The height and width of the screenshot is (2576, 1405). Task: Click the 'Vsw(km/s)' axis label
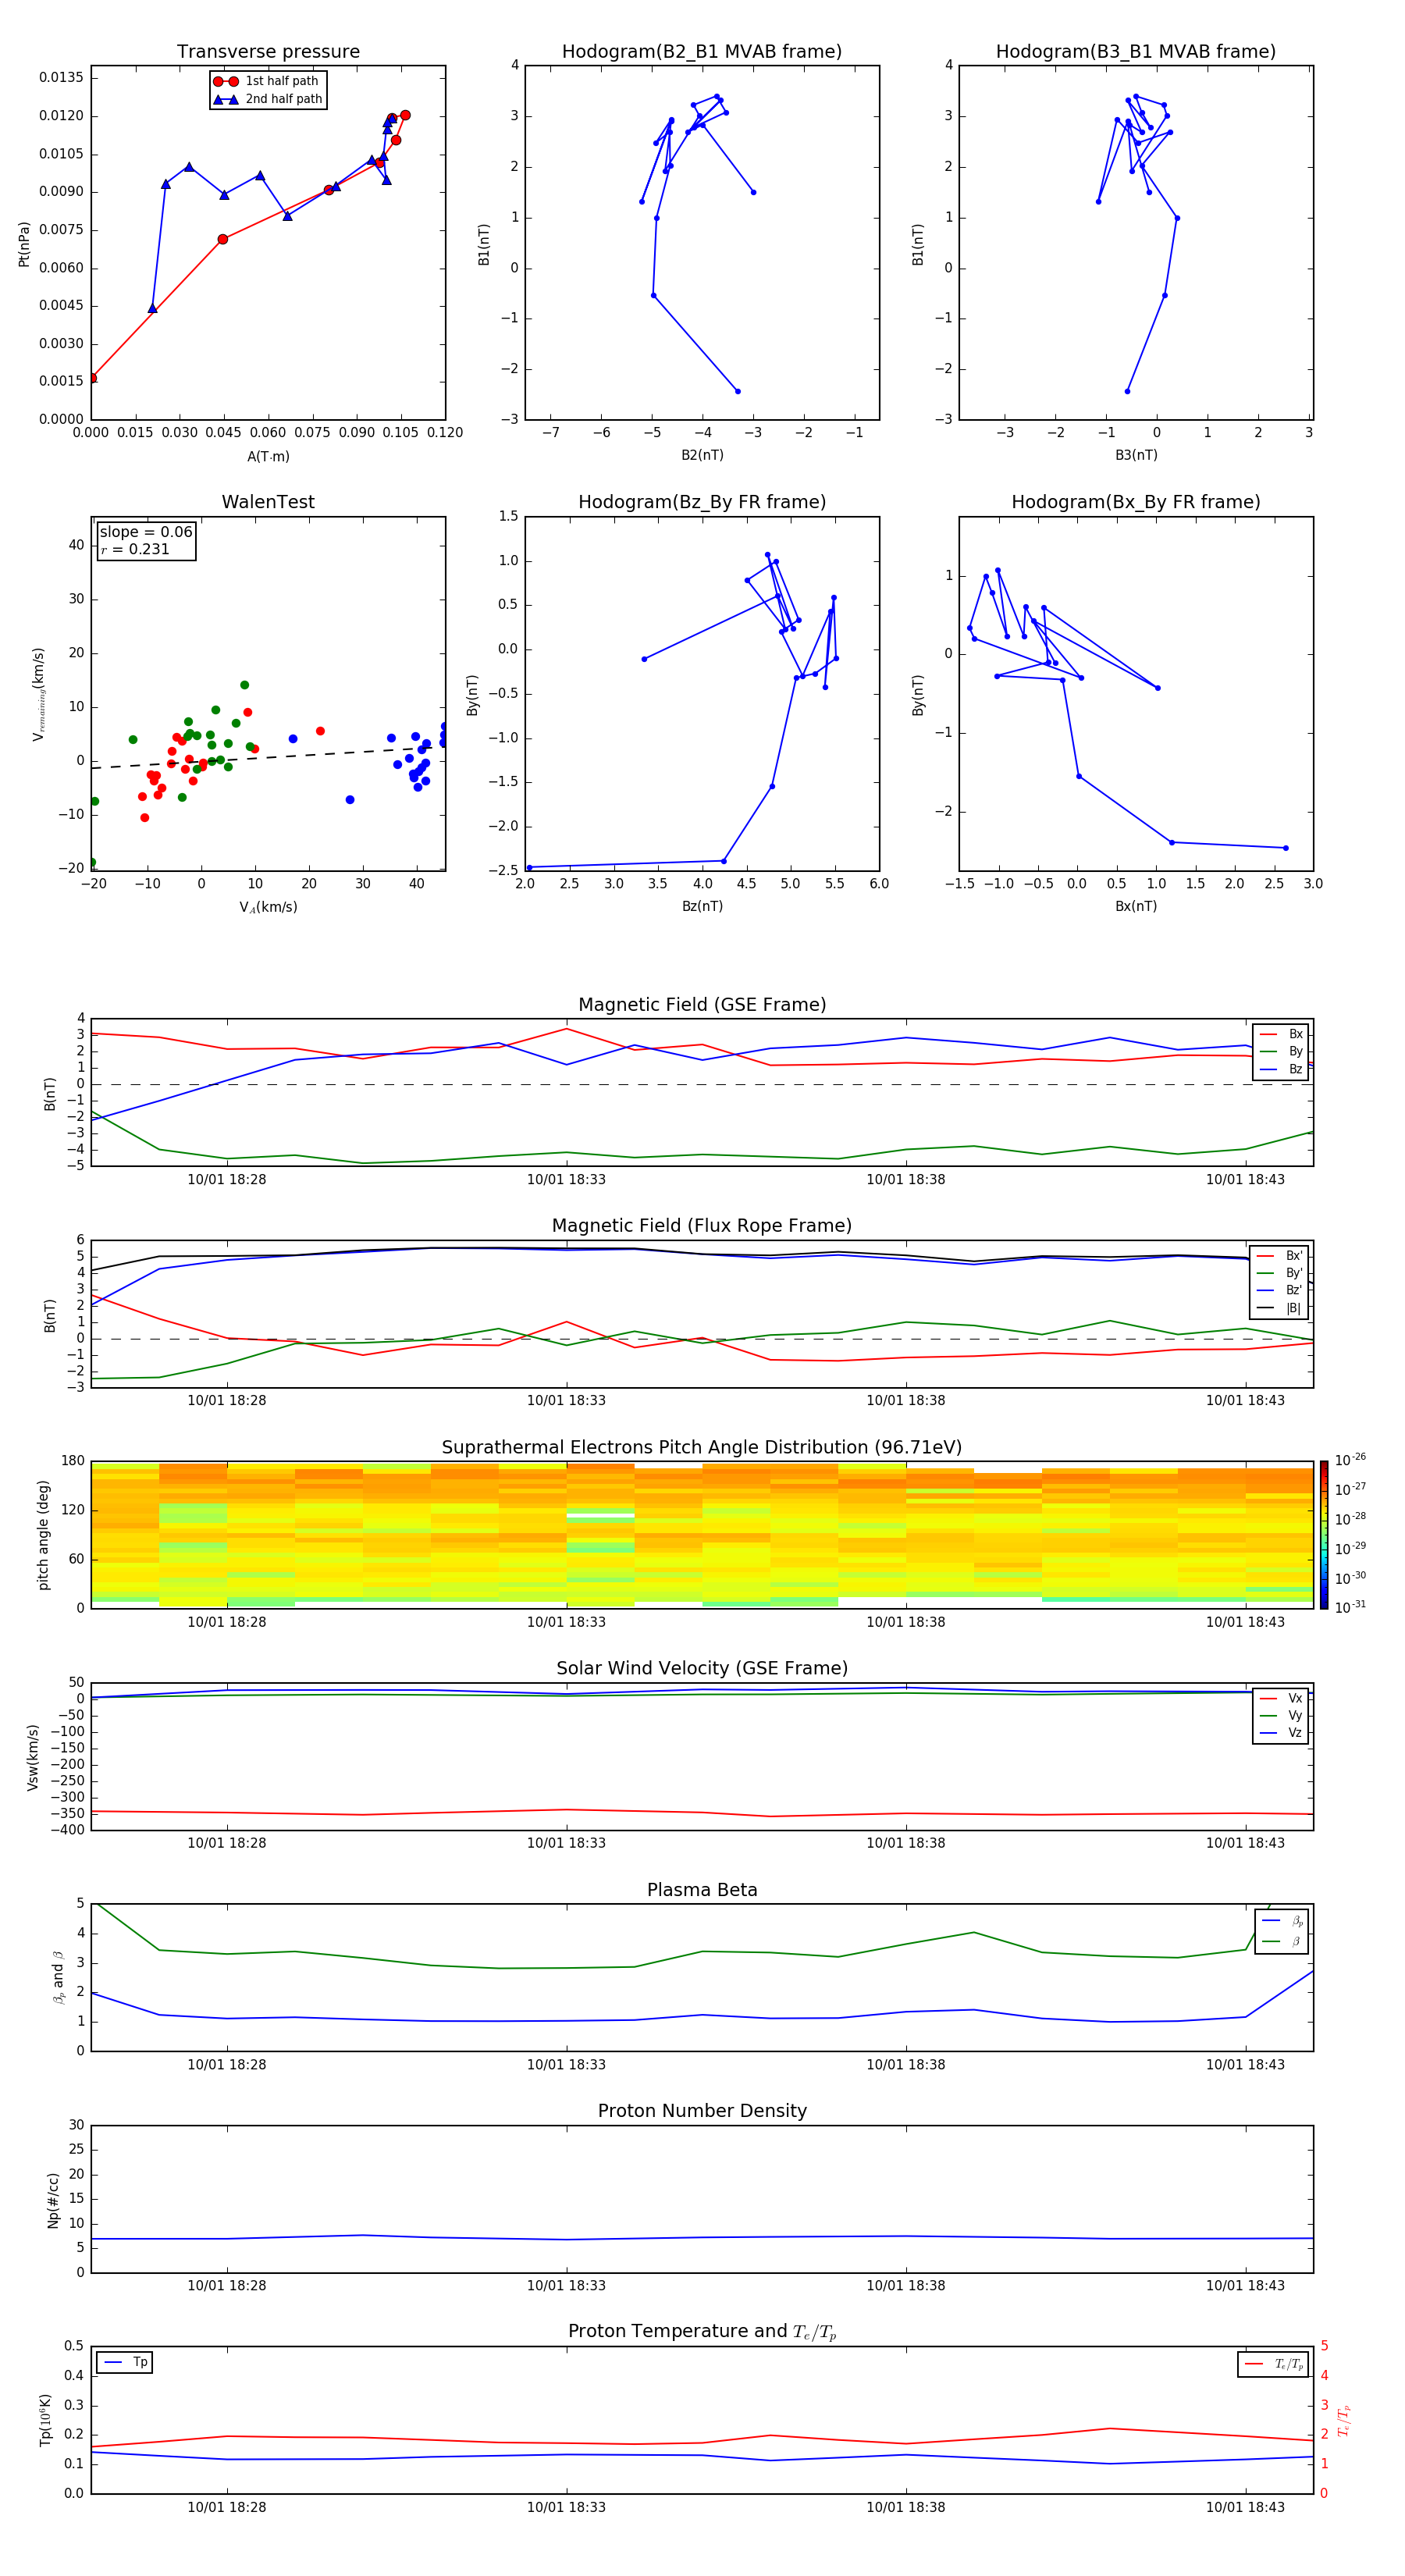click(x=33, y=1757)
